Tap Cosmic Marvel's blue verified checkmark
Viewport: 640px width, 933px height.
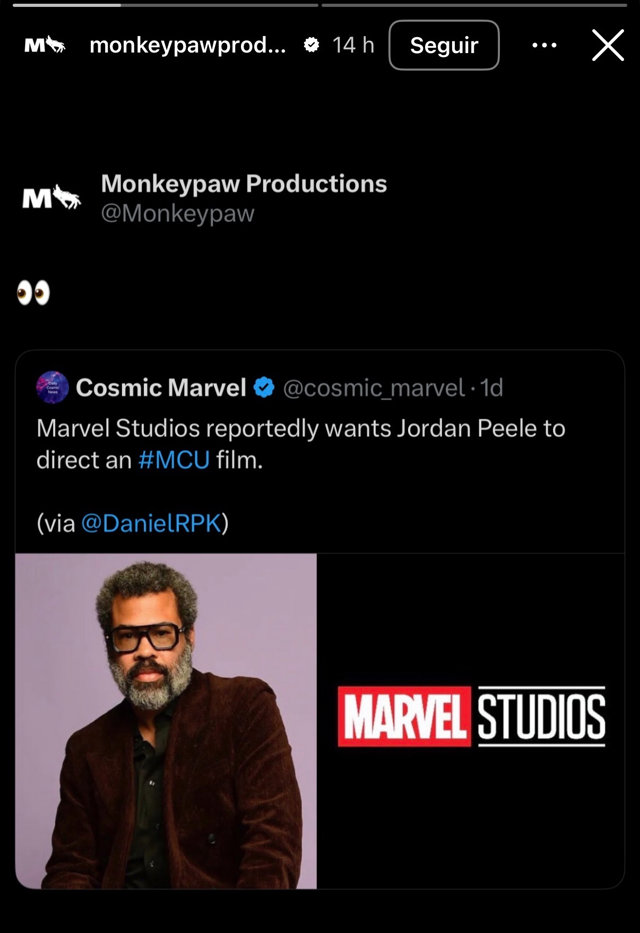(264, 387)
